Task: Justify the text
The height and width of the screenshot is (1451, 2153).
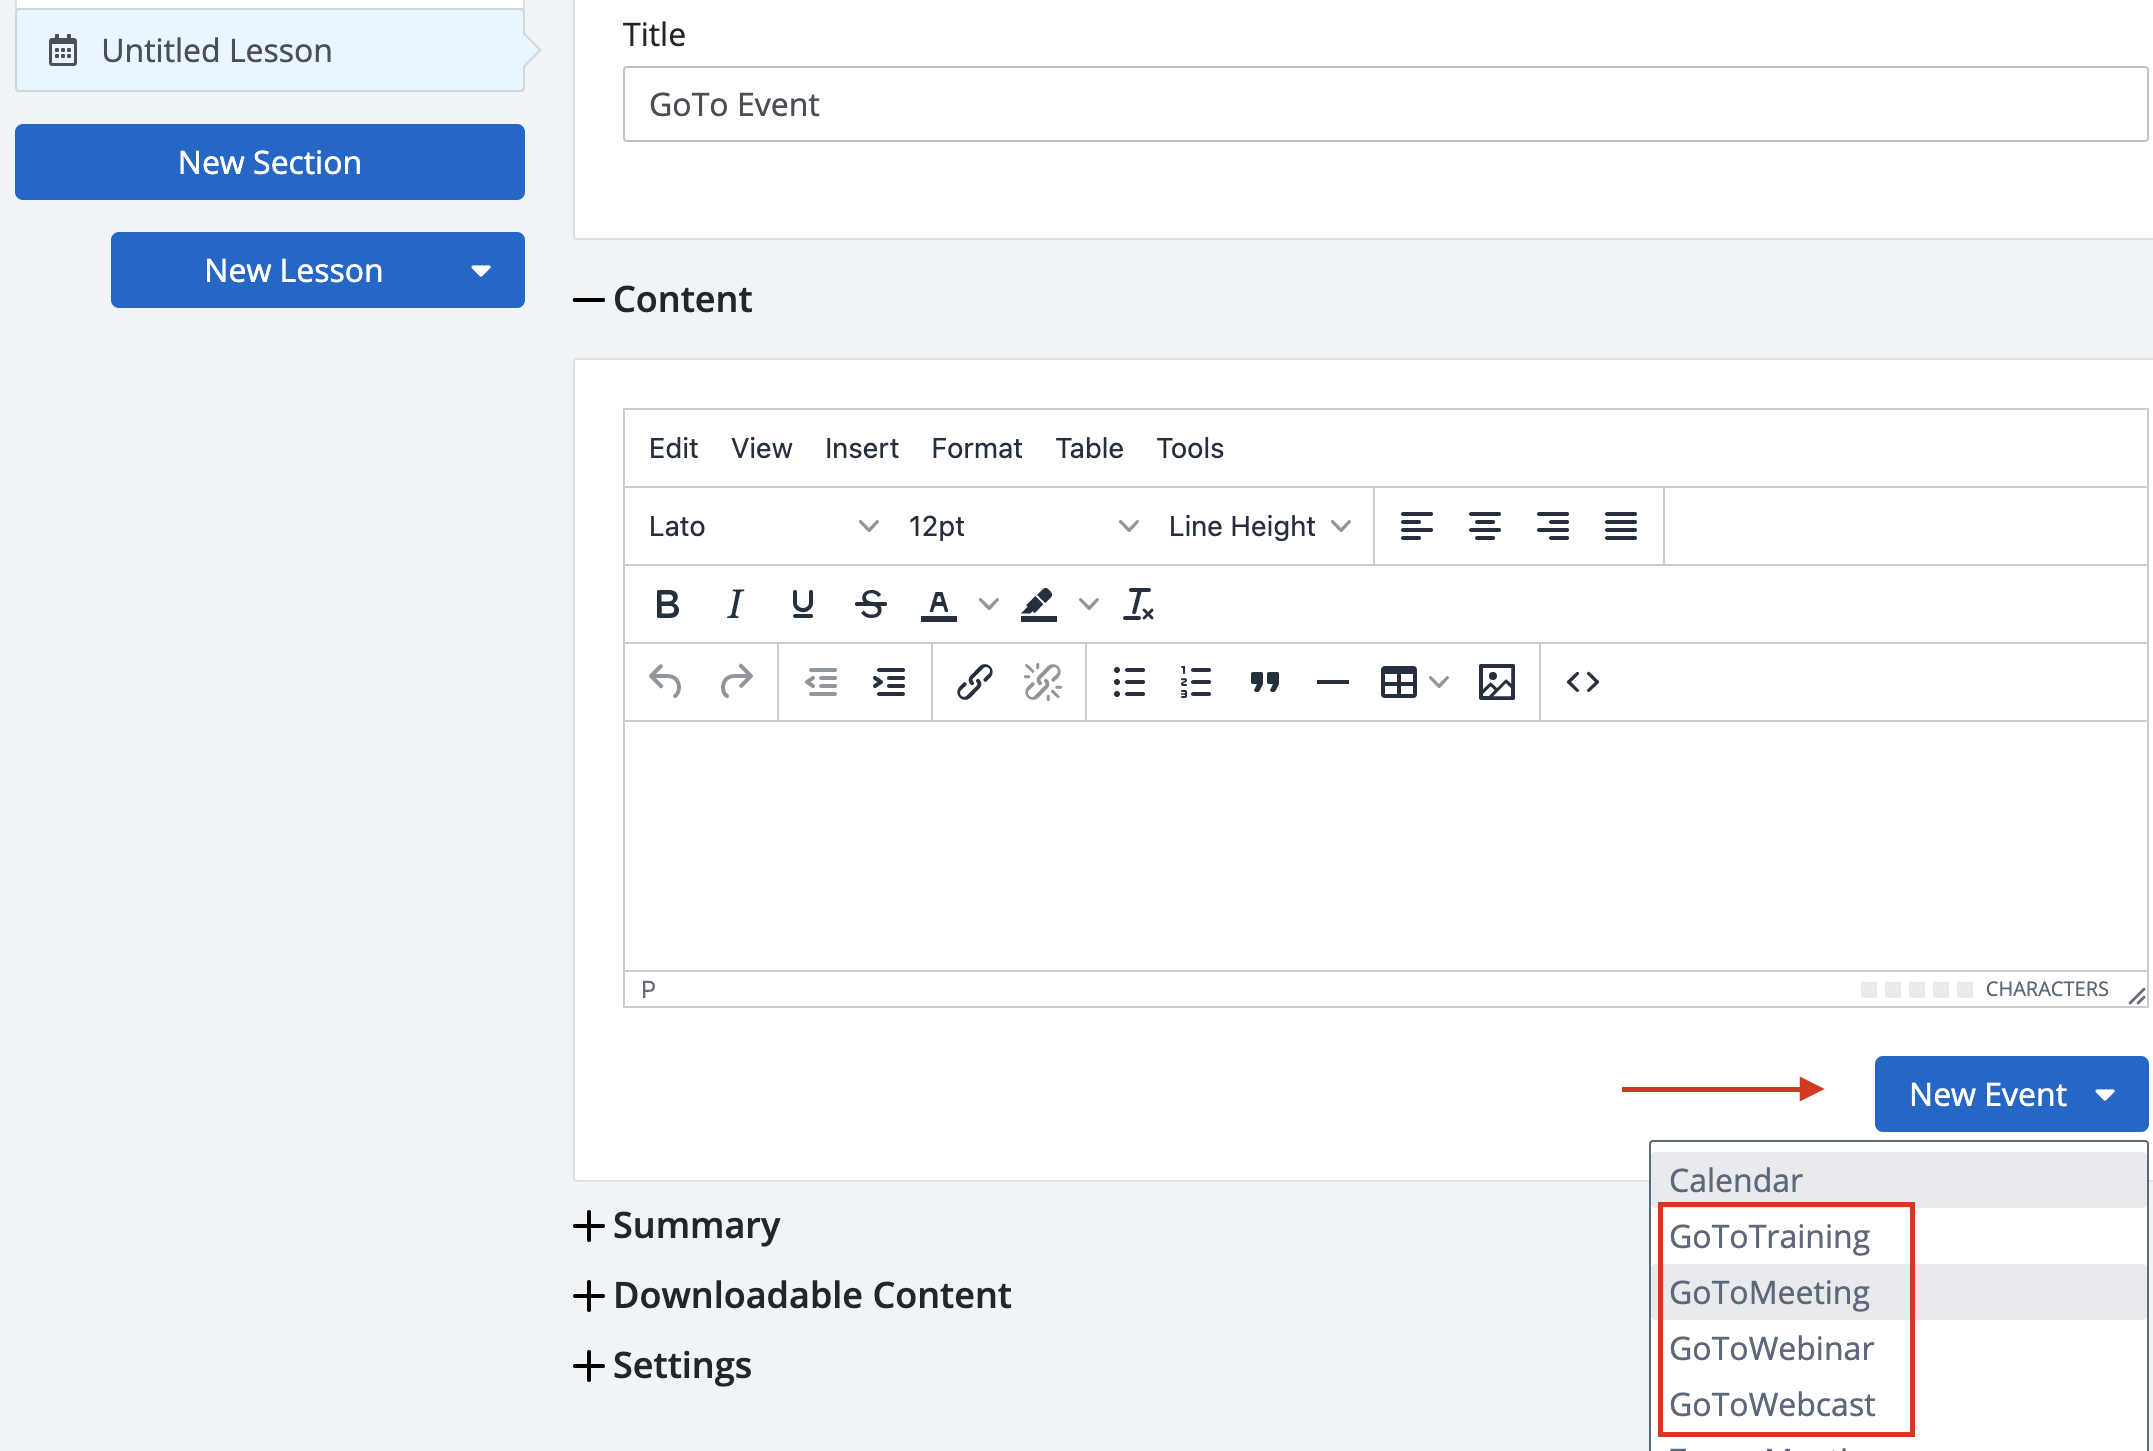Action: pyautogui.click(x=1621, y=526)
